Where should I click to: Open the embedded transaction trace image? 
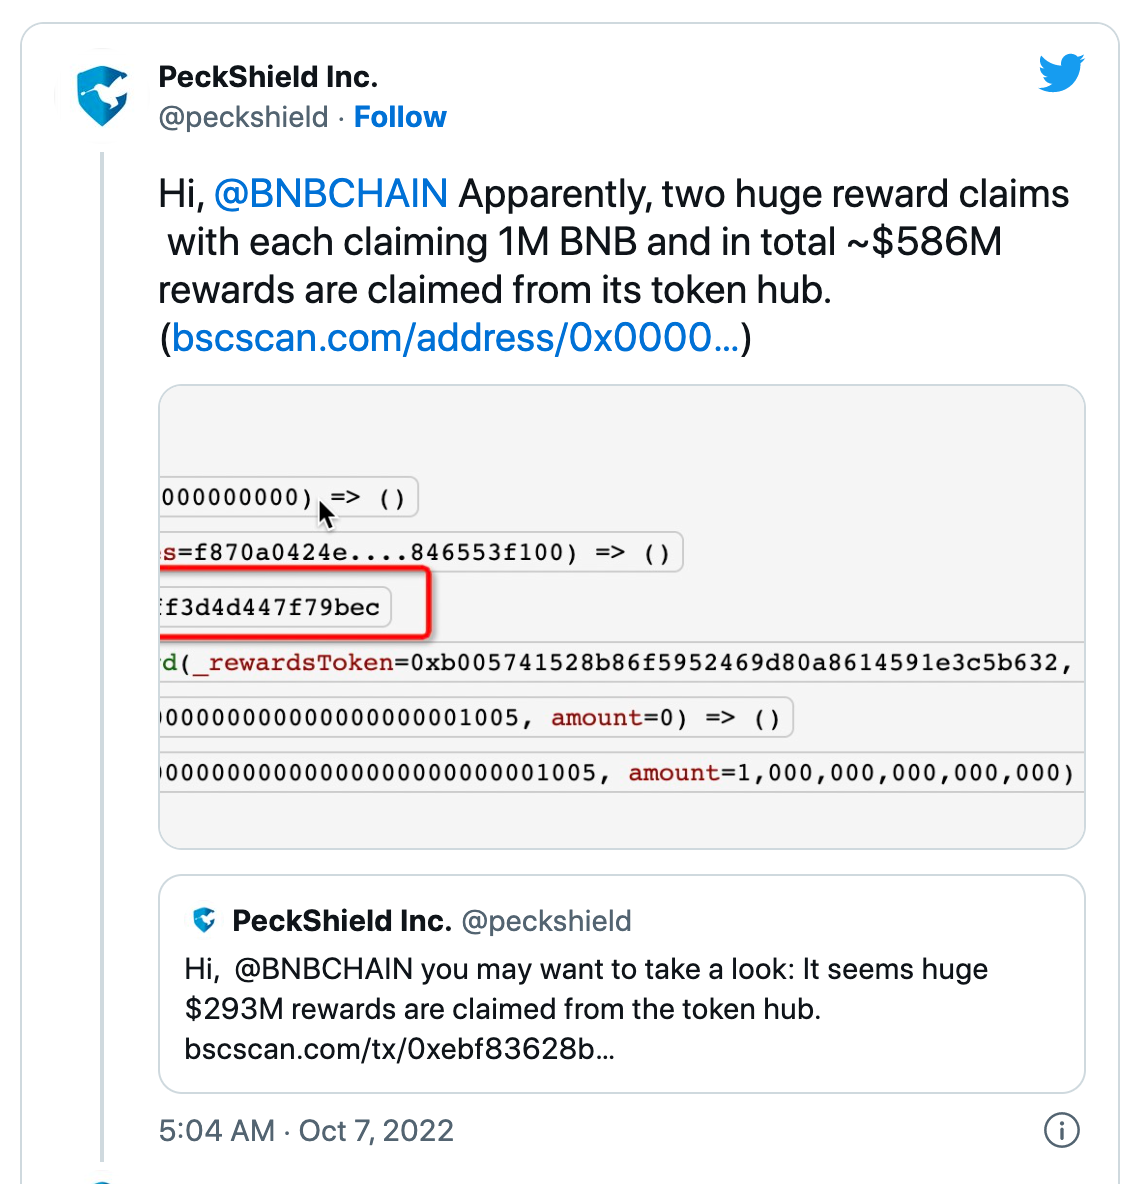[621, 617]
